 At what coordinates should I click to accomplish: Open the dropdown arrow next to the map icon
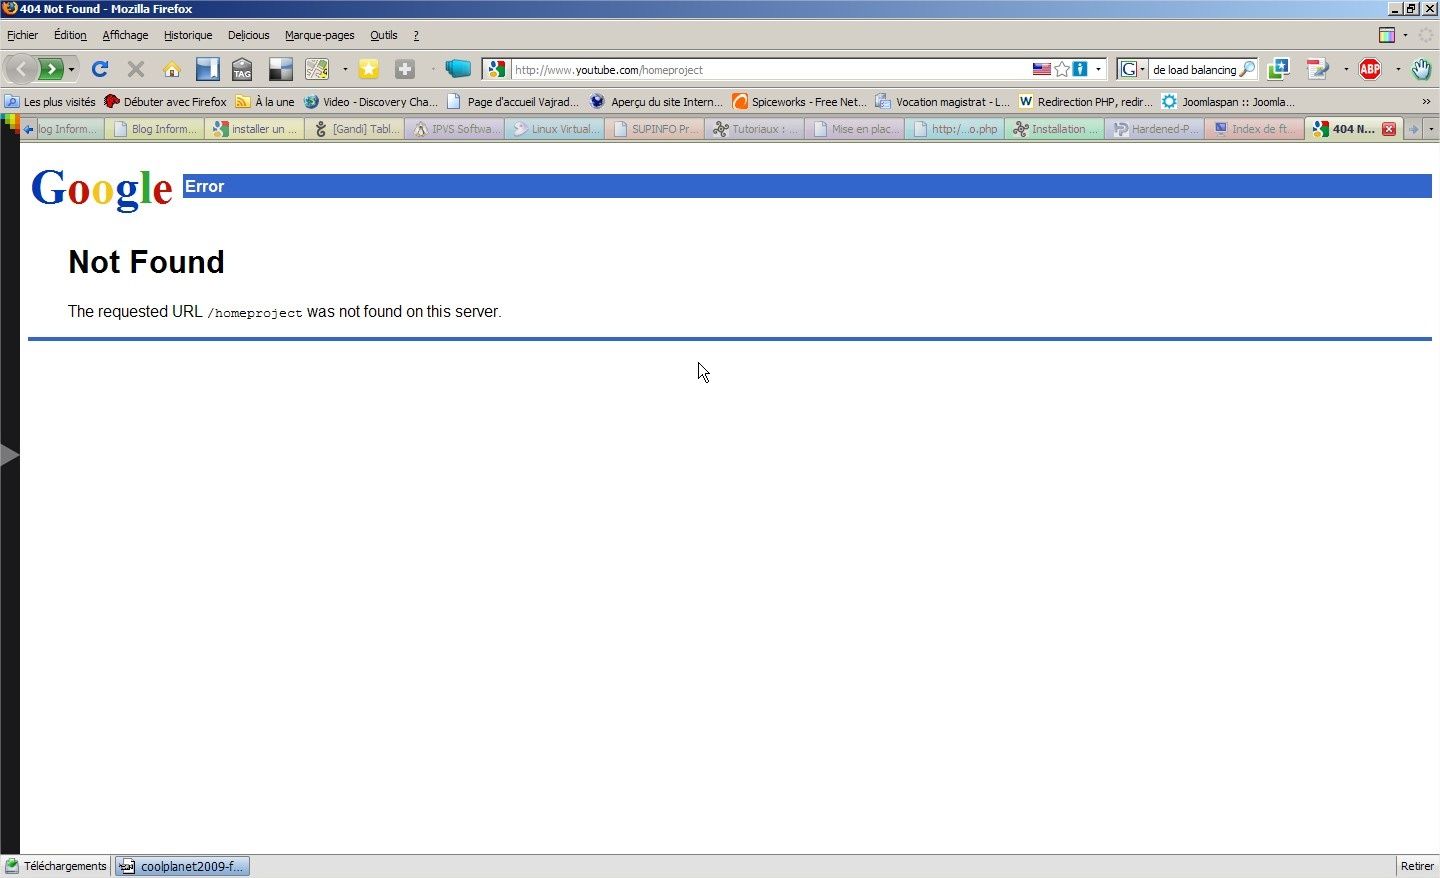tap(345, 70)
